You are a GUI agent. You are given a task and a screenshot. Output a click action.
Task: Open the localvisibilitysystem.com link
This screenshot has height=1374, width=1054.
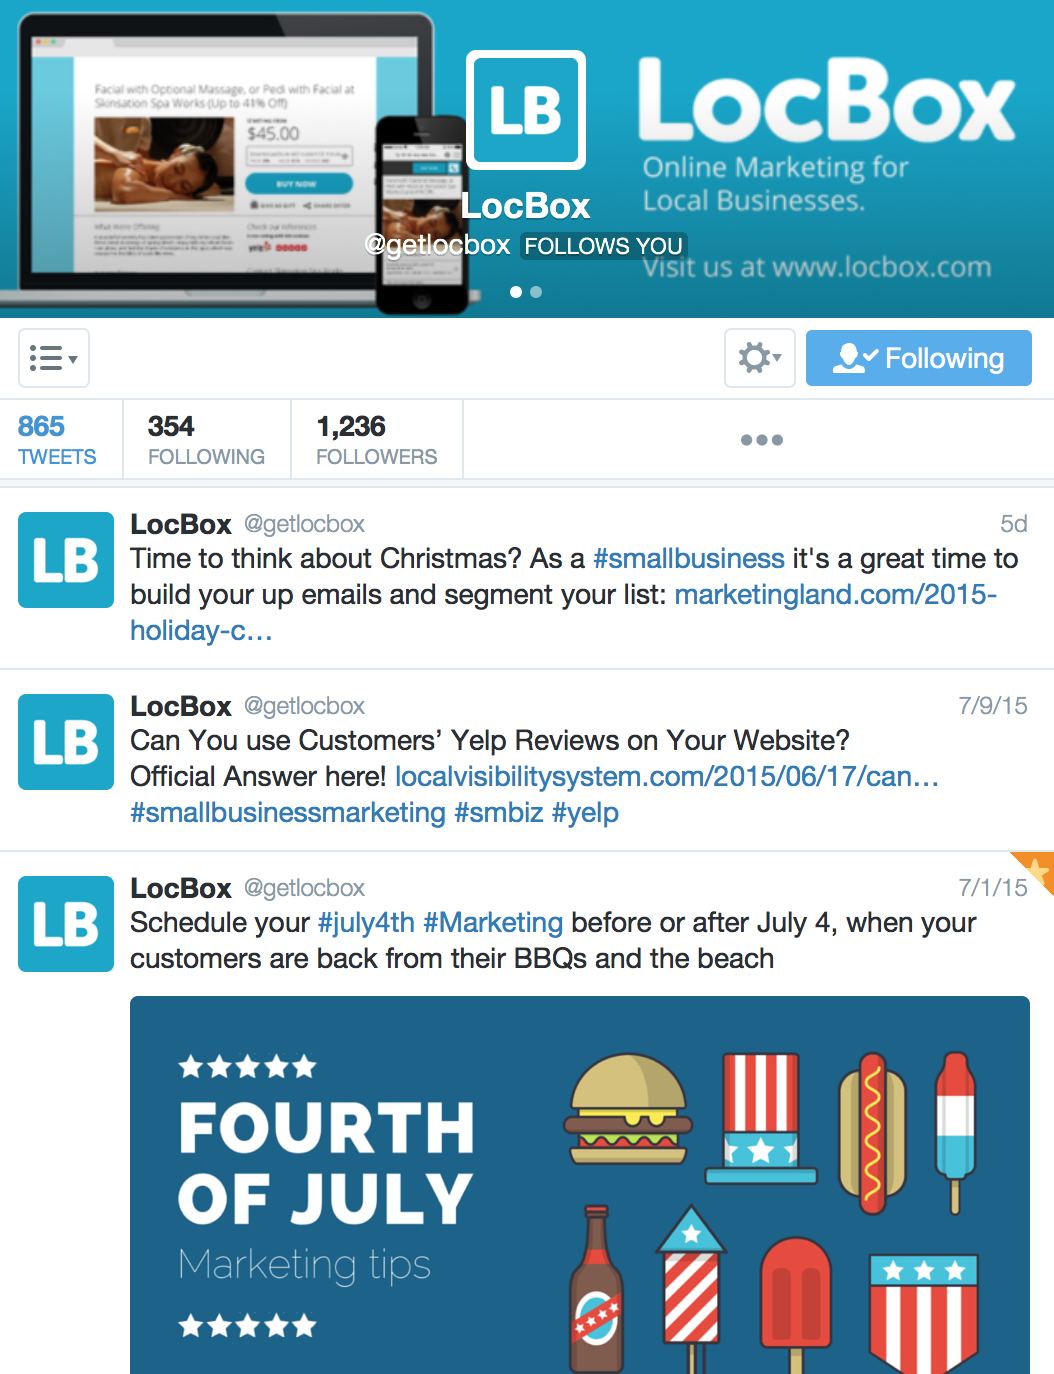(667, 776)
